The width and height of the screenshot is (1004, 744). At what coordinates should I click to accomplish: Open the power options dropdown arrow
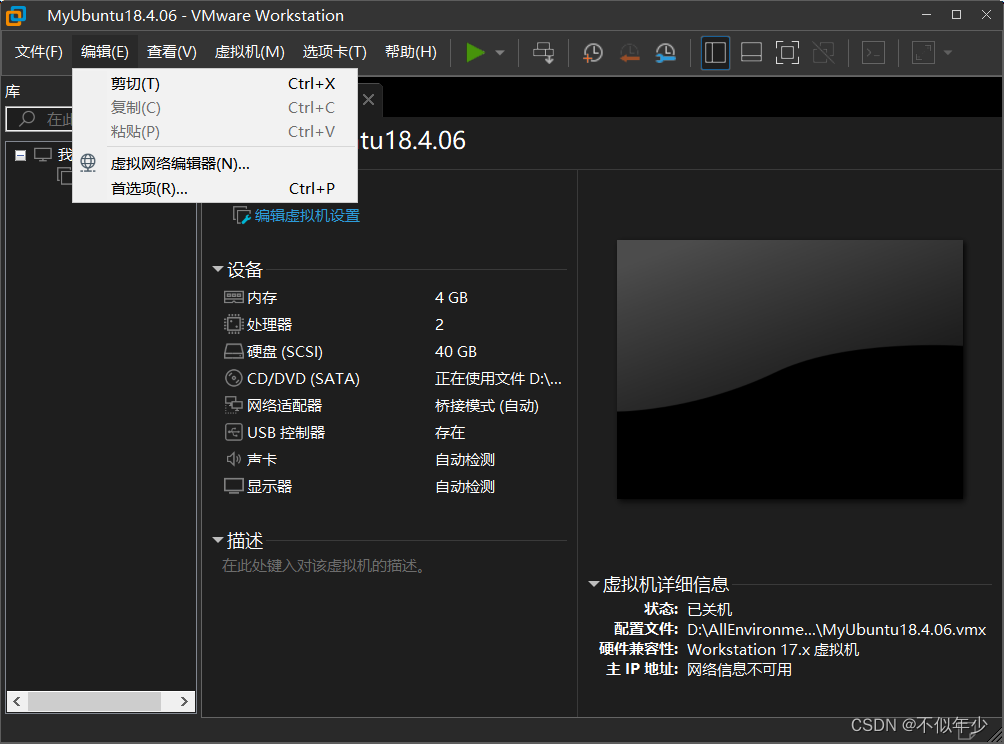pos(500,53)
